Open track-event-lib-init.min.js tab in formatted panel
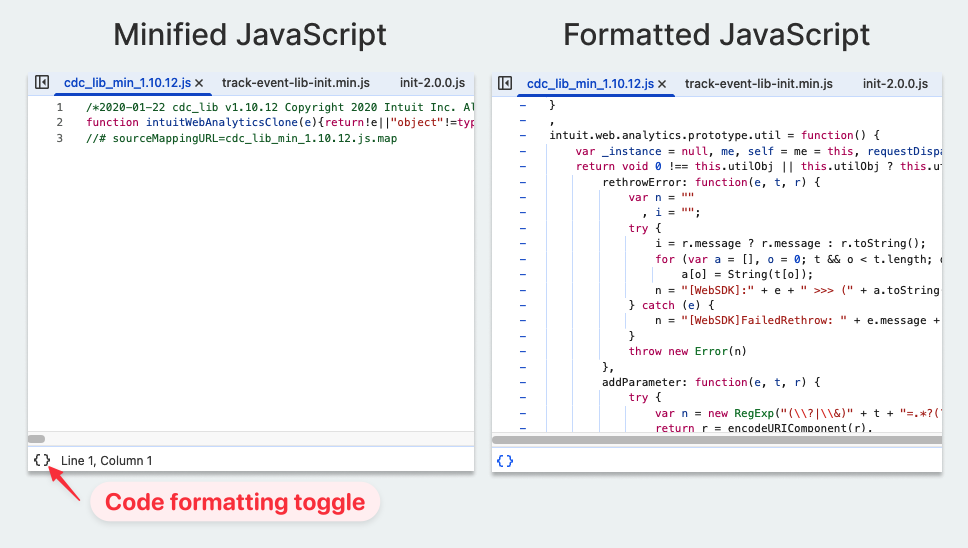The height and width of the screenshot is (548, 968). tap(759, 84)
